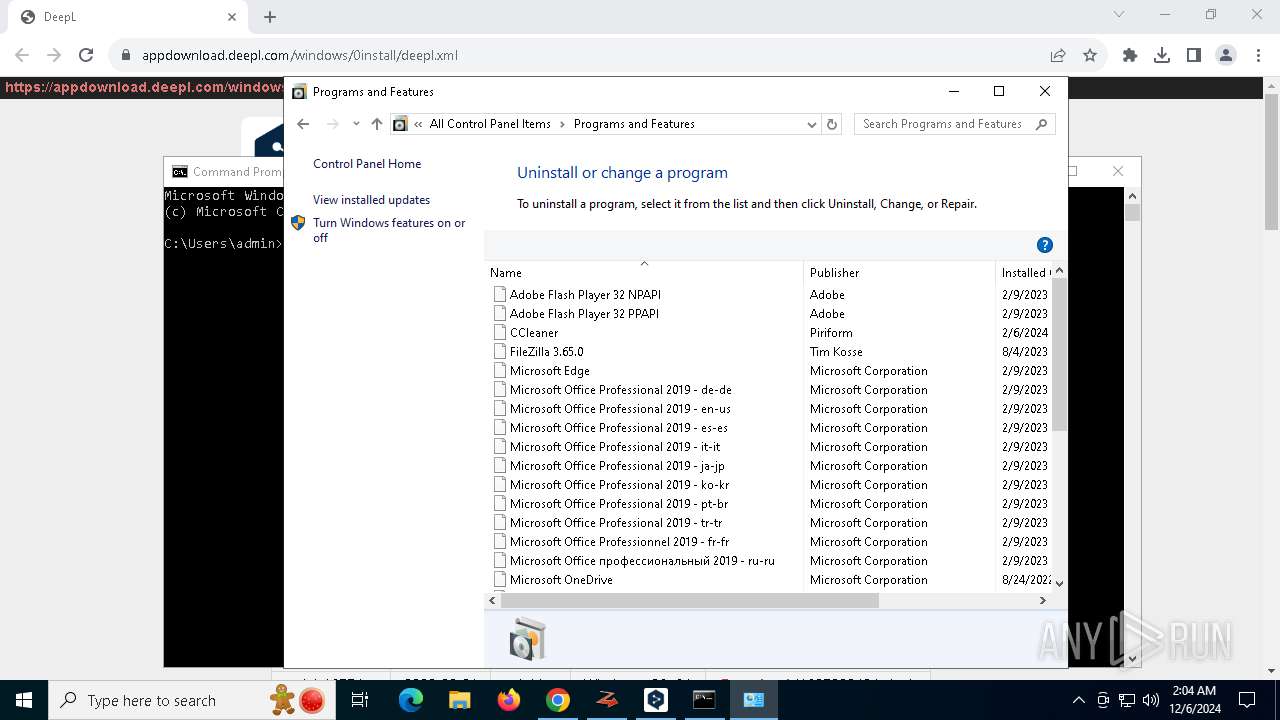Sort list by Name column header
Image resolution: width=1280 pixels, height=720 pixels.
coord(644,272)
